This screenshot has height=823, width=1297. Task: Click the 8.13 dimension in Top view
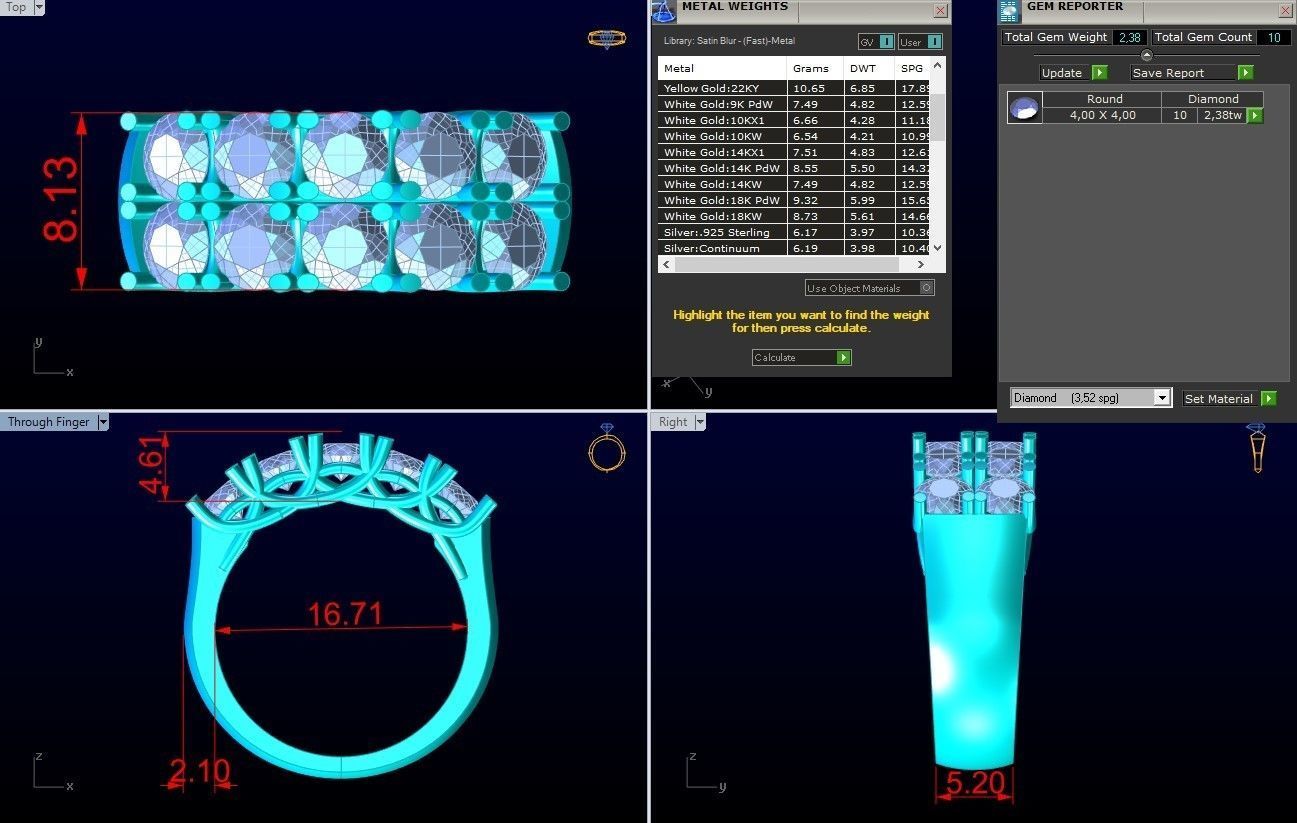tap(60, 199)
